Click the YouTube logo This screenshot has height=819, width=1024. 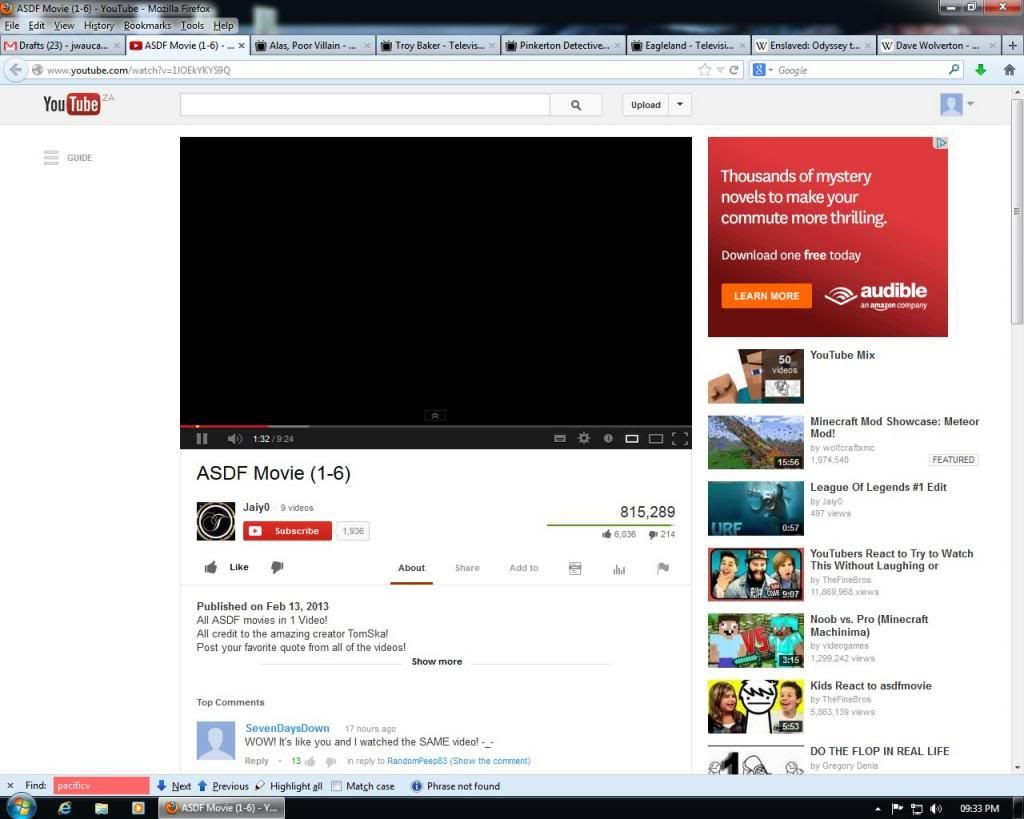[72, 104]
